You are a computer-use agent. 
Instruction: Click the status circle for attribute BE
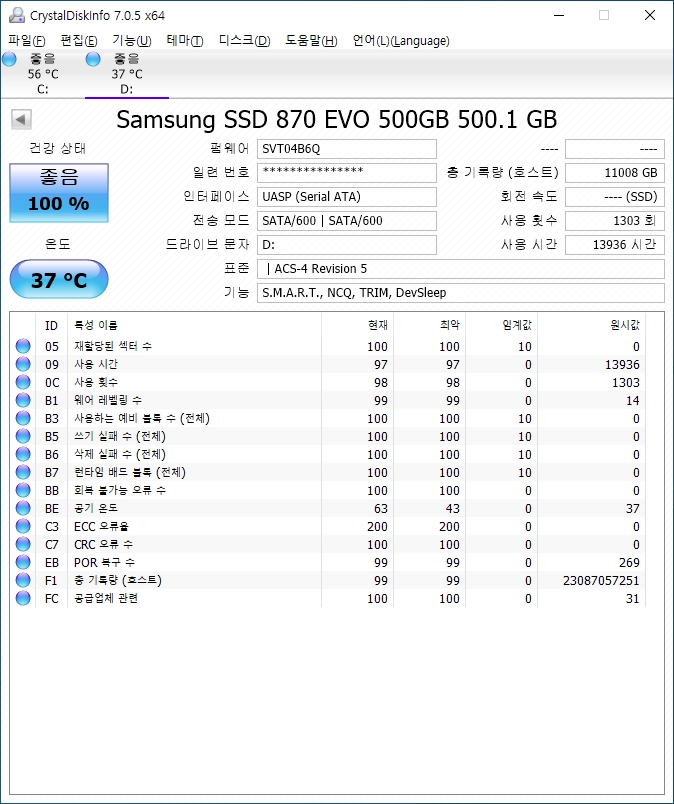[23, 508]
